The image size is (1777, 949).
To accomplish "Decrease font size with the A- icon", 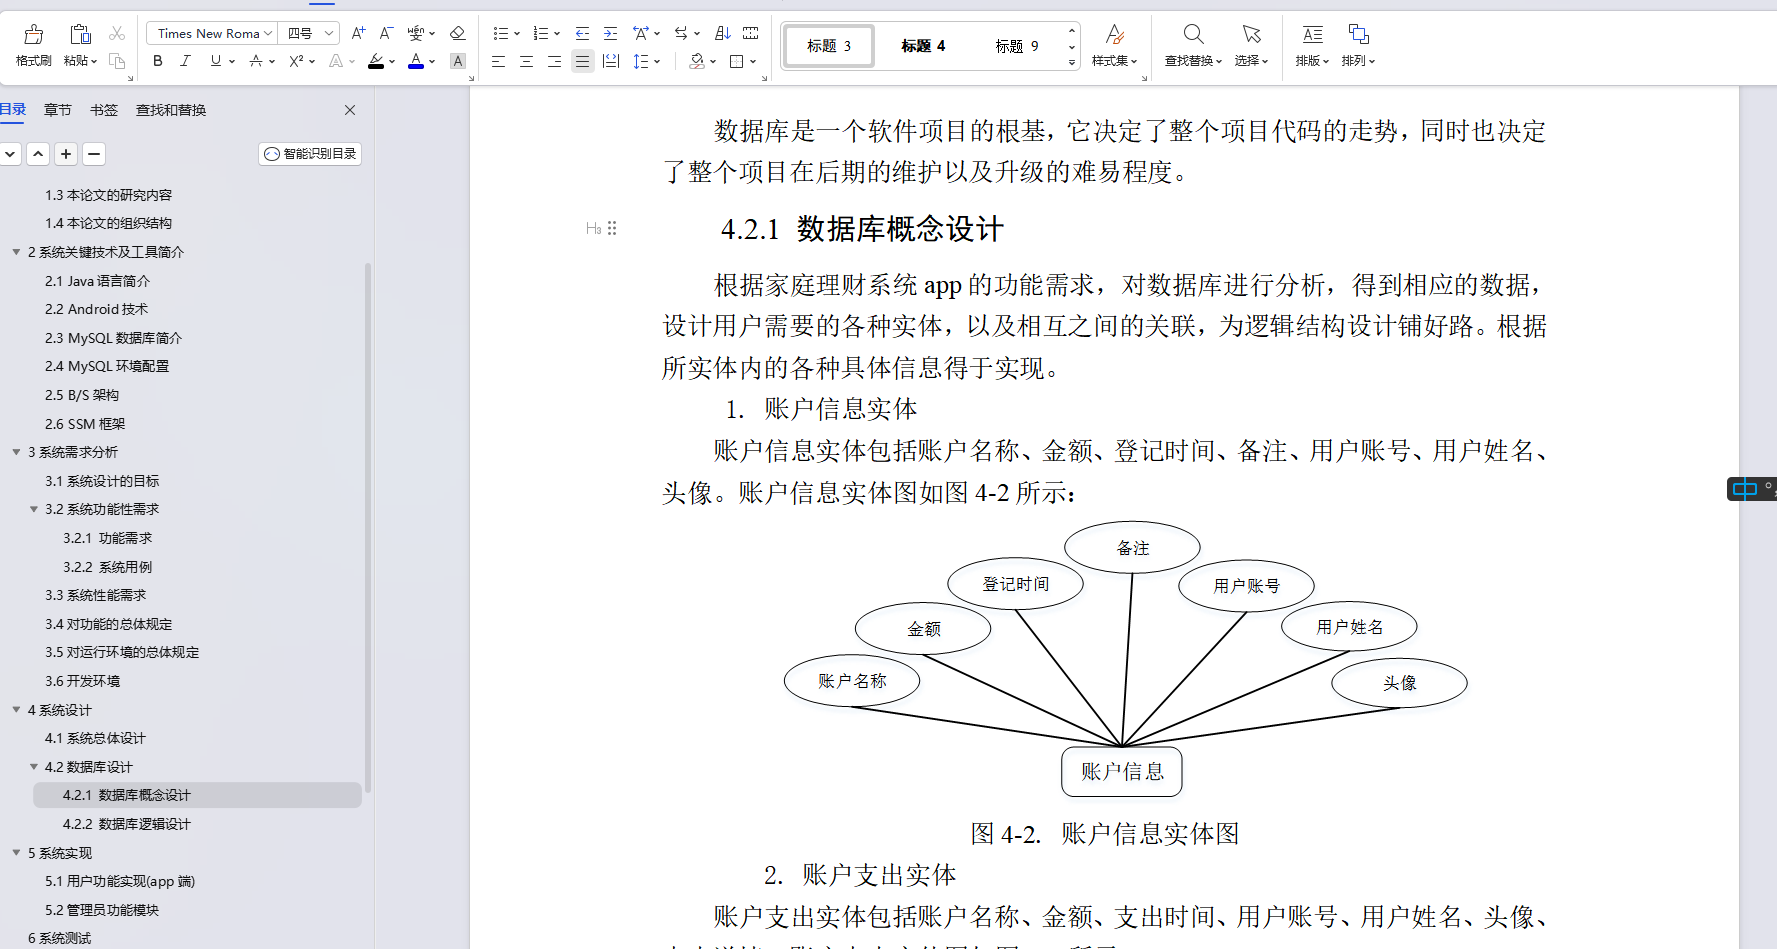I will [x=386, y=33].
